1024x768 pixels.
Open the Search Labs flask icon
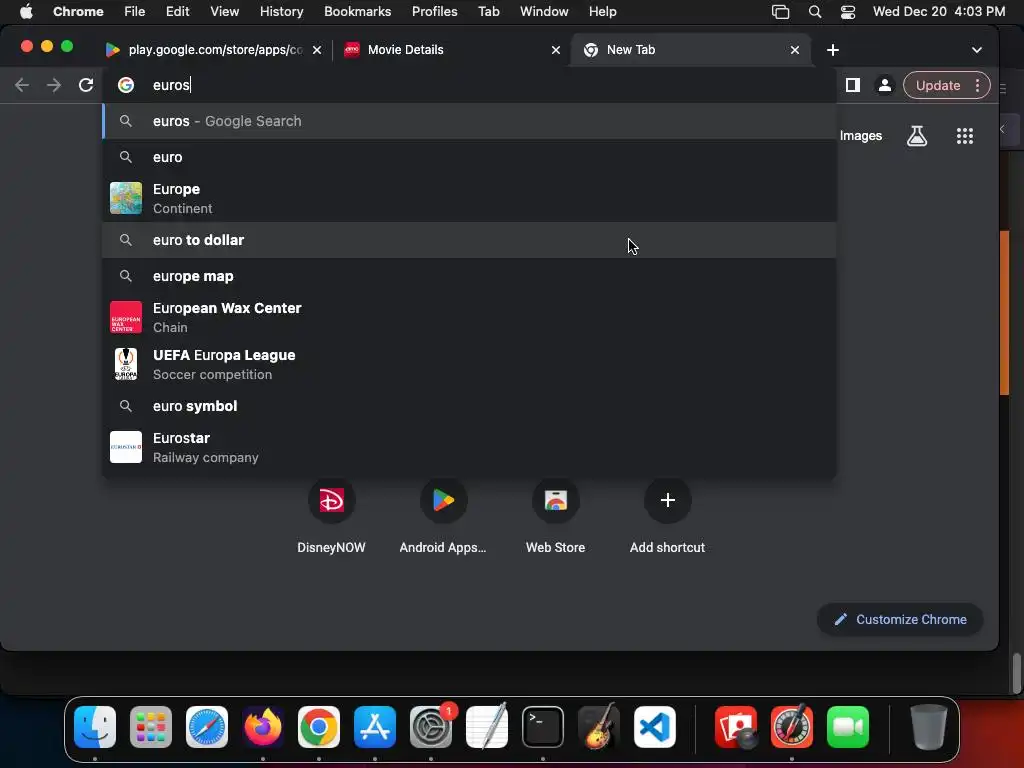(x=917, y=136)
